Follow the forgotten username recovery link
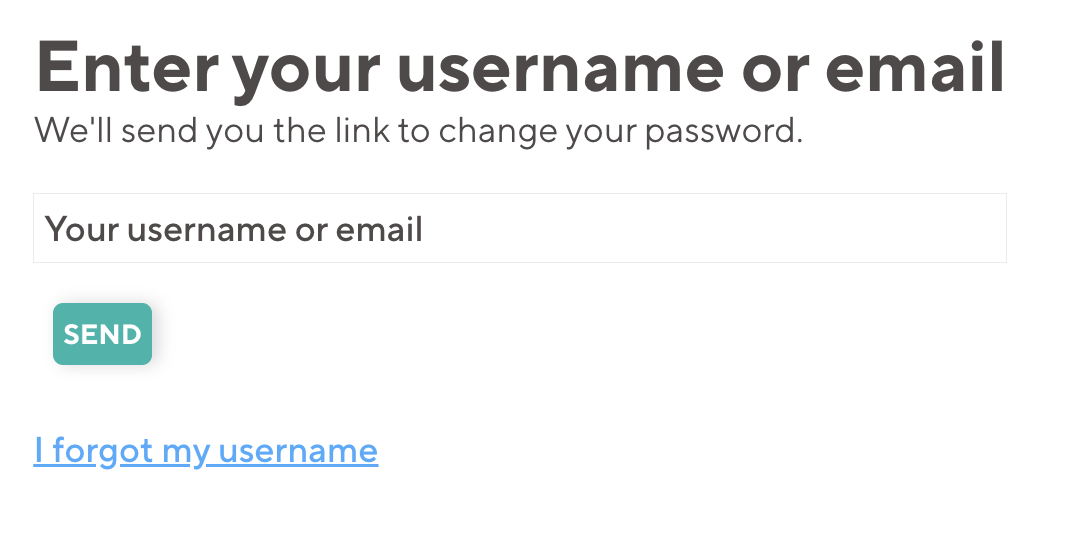Image resolution: width=1072 pixels, height=548 pixels. pos(205,451)
